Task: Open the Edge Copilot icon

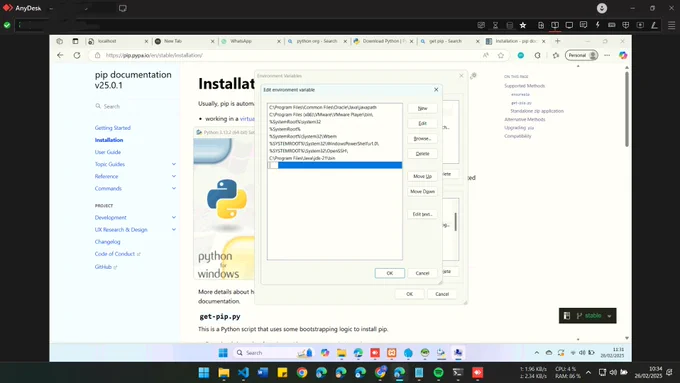Action: pos(623,55)
